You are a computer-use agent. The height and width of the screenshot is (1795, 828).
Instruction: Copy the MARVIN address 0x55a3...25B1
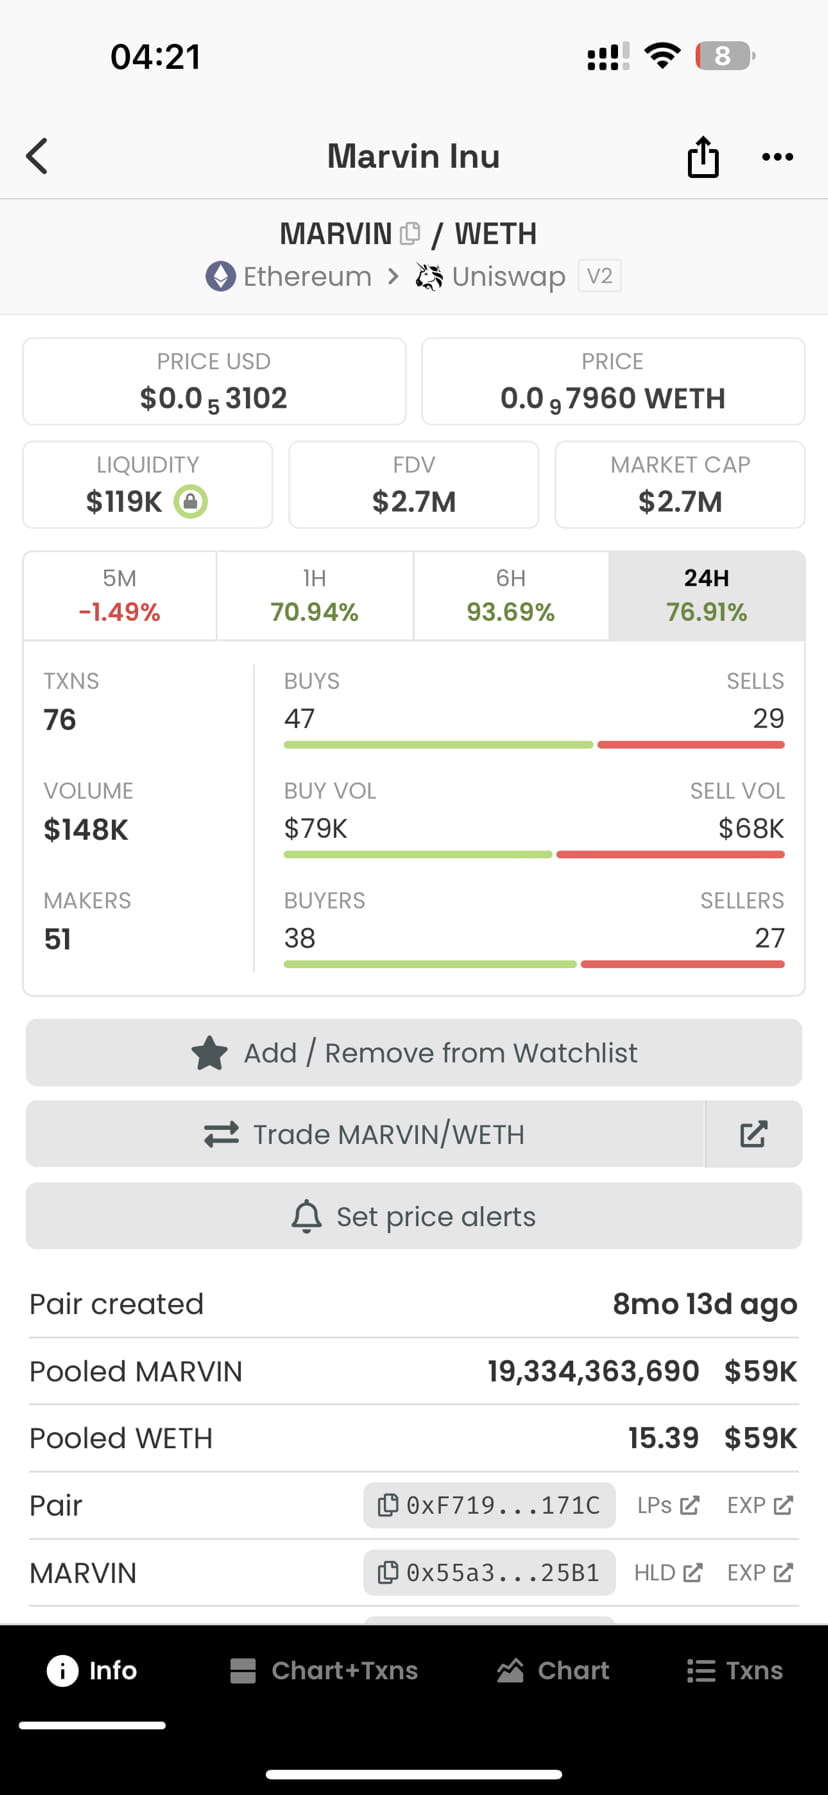[489, 1573]
